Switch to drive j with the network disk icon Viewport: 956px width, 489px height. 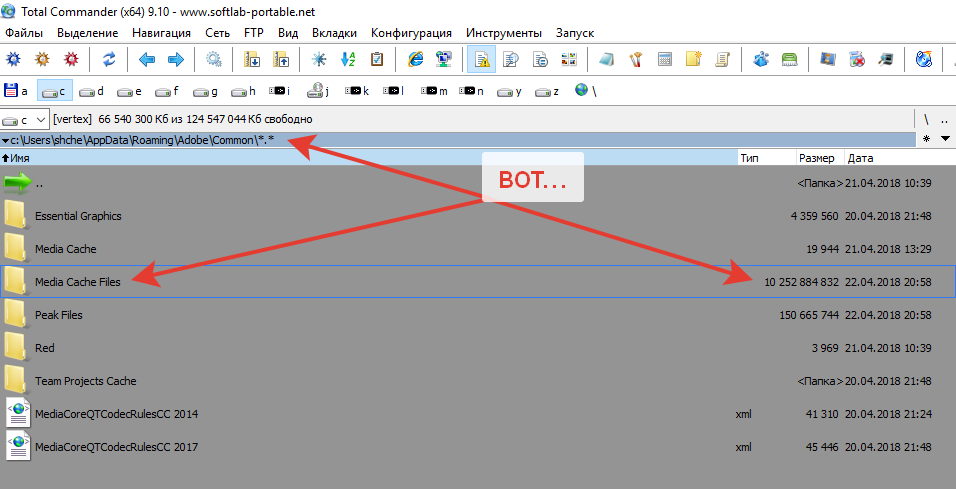[318, 91]
